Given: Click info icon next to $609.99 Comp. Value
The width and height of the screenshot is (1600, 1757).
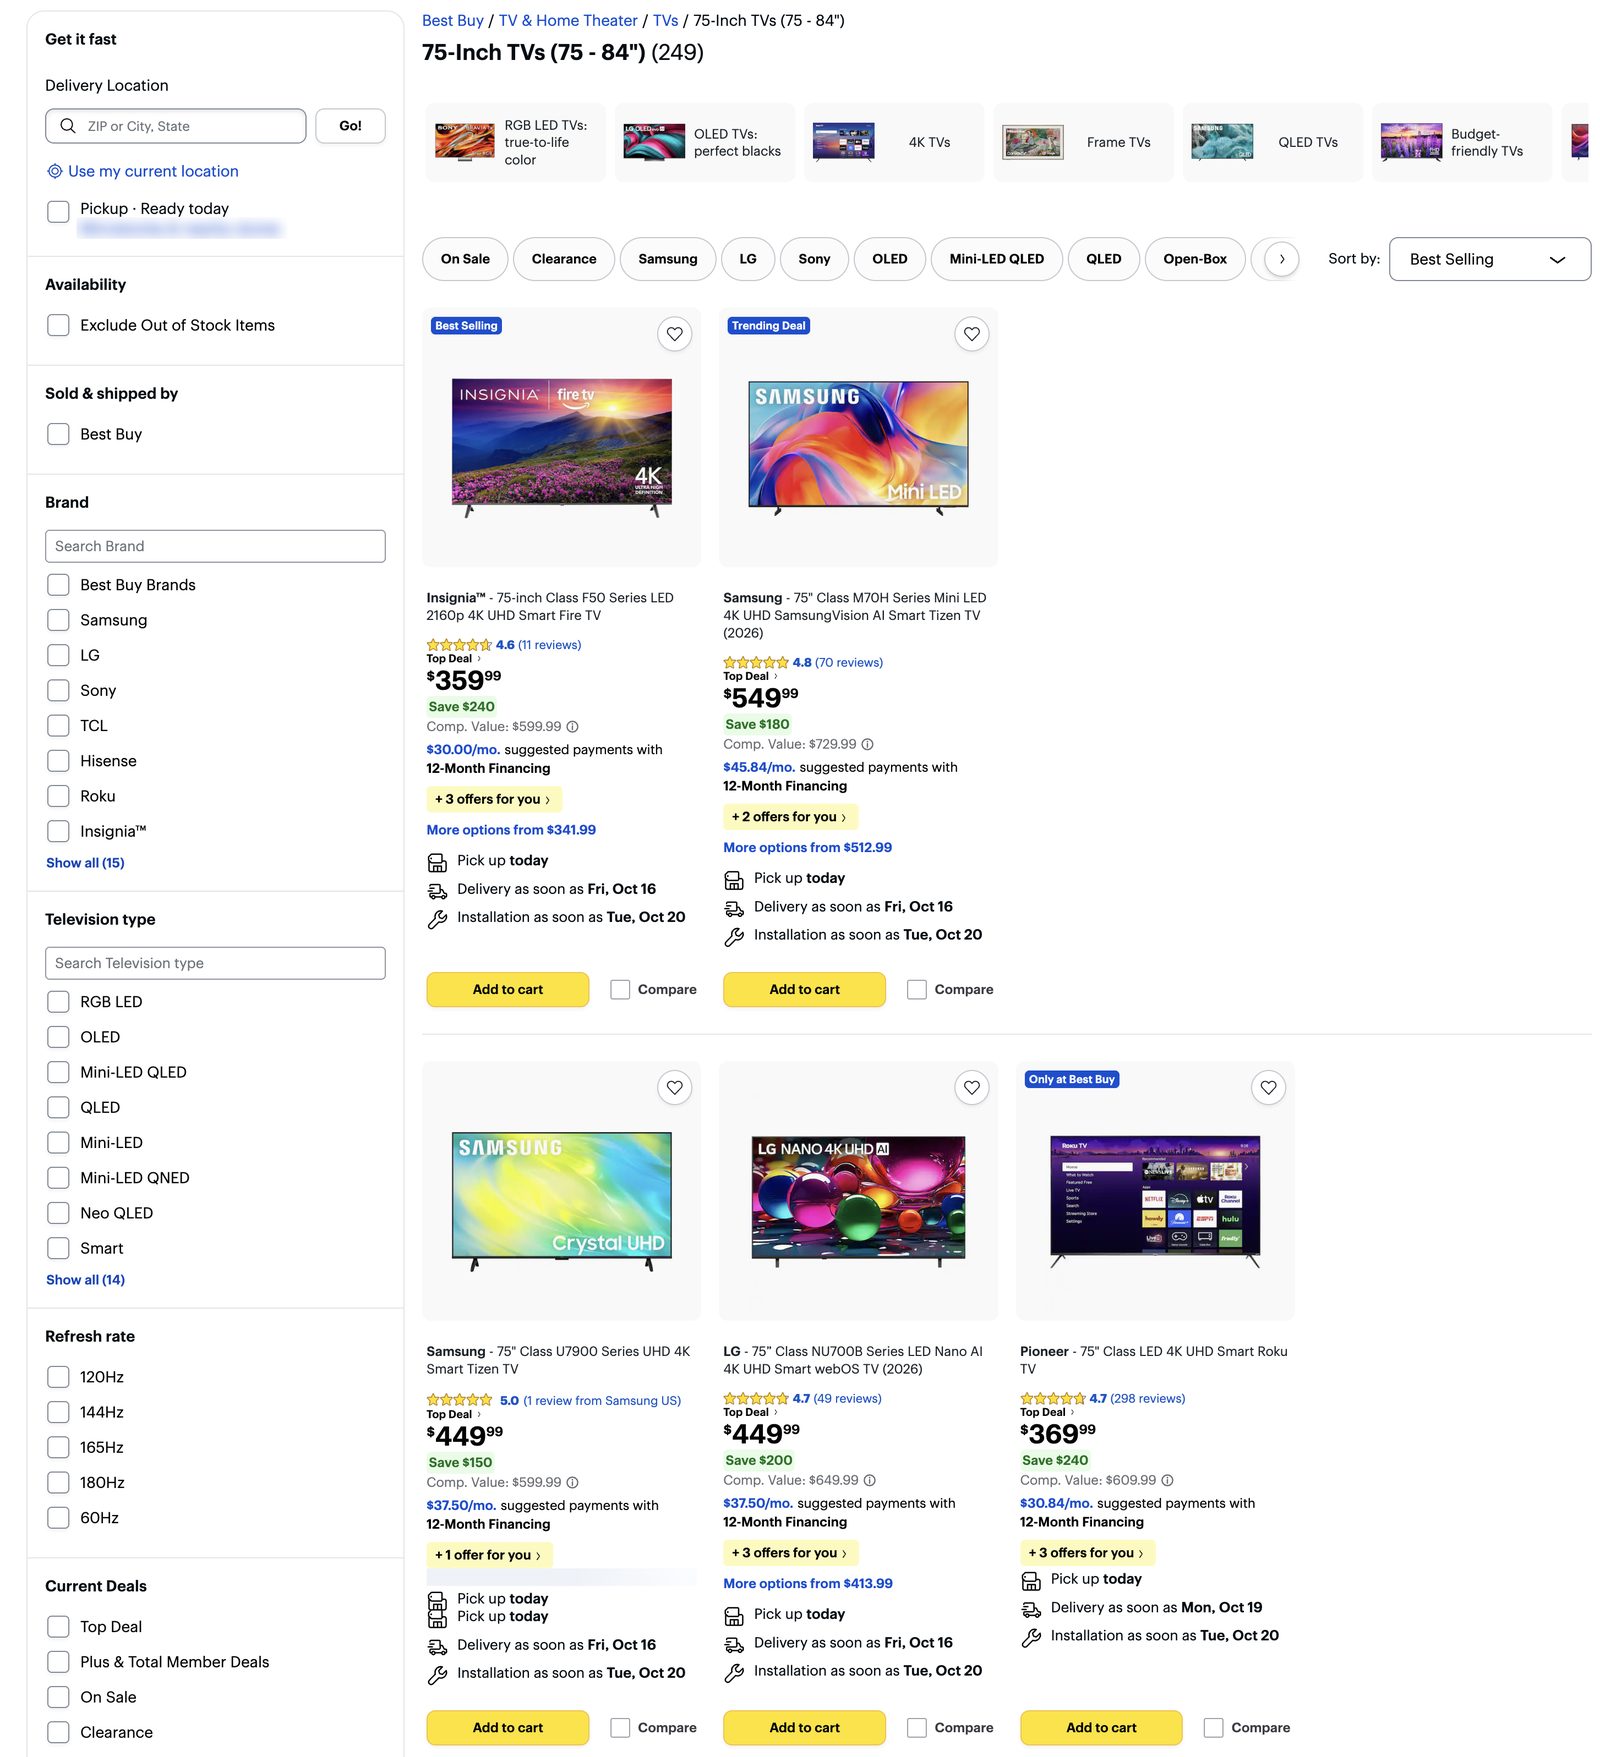Looking at the screenshot, I should pyautogui.click(x=1167, y=1480).
